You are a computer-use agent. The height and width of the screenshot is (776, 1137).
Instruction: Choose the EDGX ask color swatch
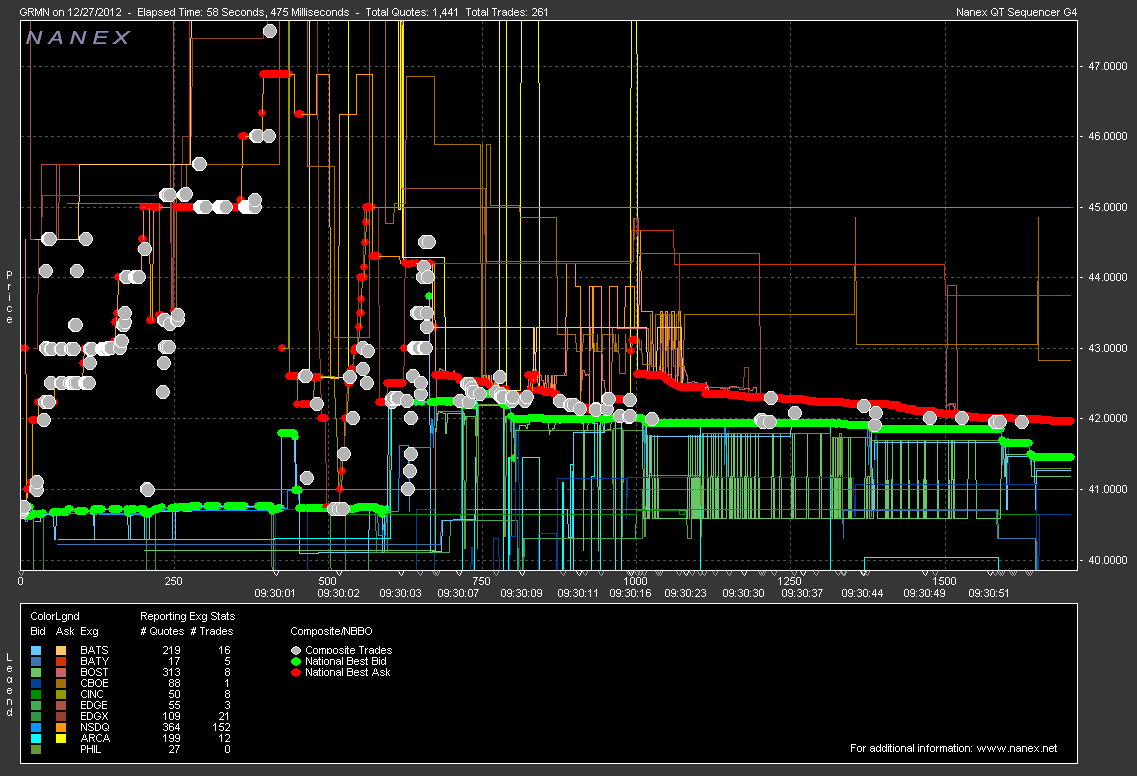[62, 717]
